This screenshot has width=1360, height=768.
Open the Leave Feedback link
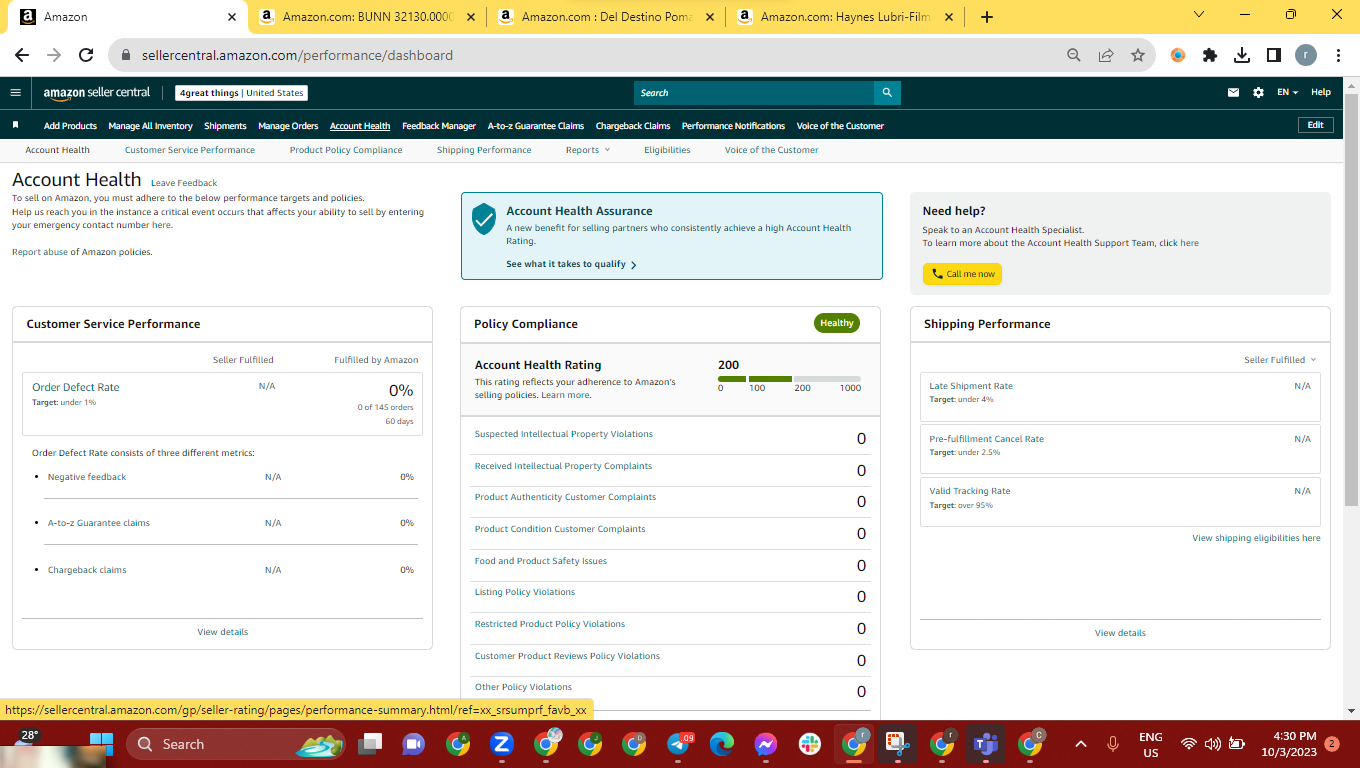(184, 183)
